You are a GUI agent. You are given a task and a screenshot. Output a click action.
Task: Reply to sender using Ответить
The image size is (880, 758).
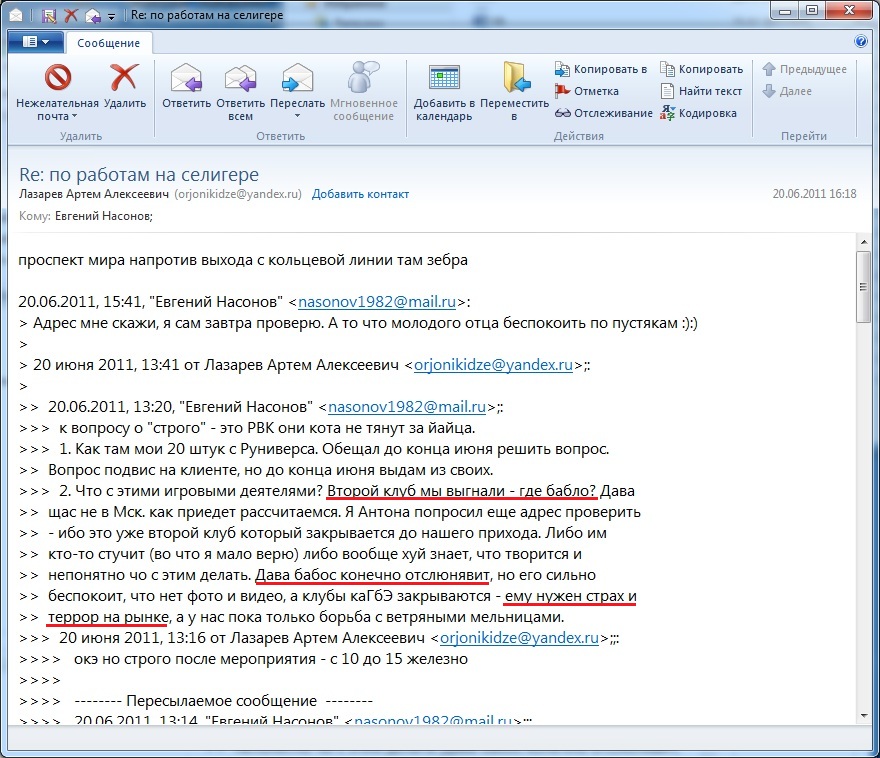(186, 78)
